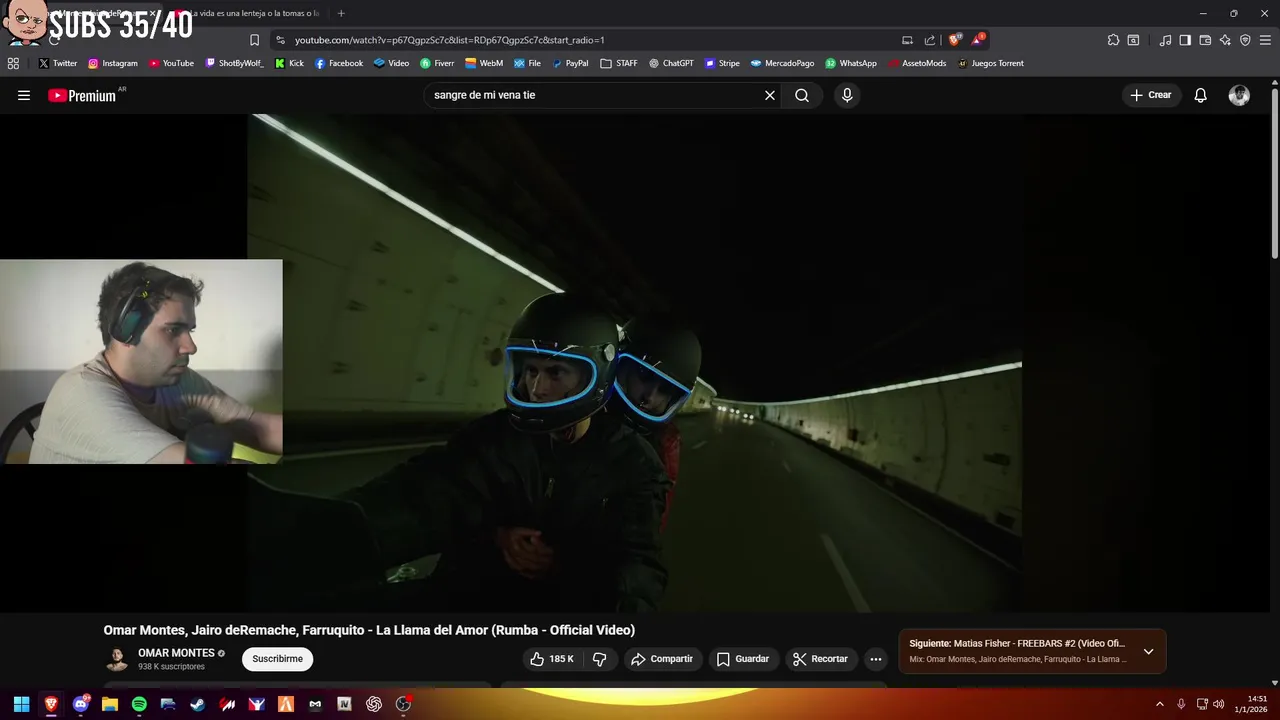Open Facebook bookmark
The width and height of the screenshot is (1280, 720).
point(339,63)
